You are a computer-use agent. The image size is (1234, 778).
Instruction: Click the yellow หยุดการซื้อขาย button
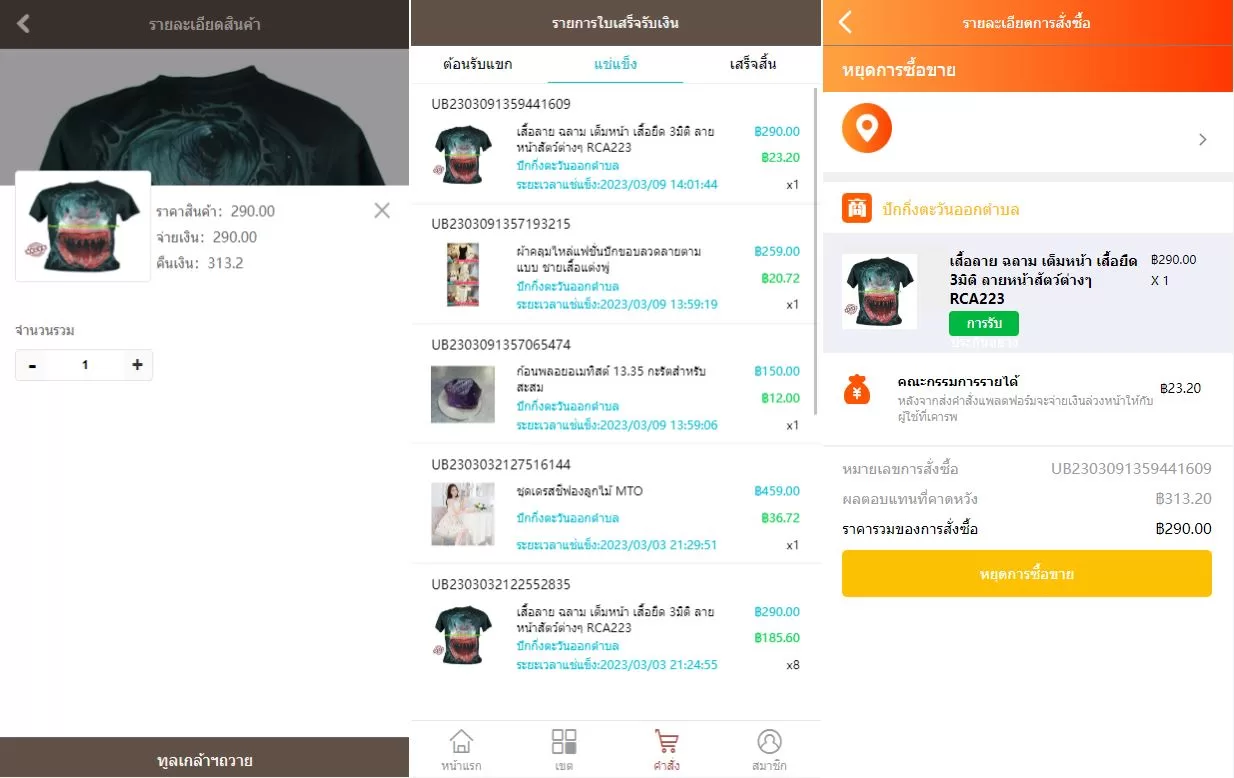(x=1027, y=574)
